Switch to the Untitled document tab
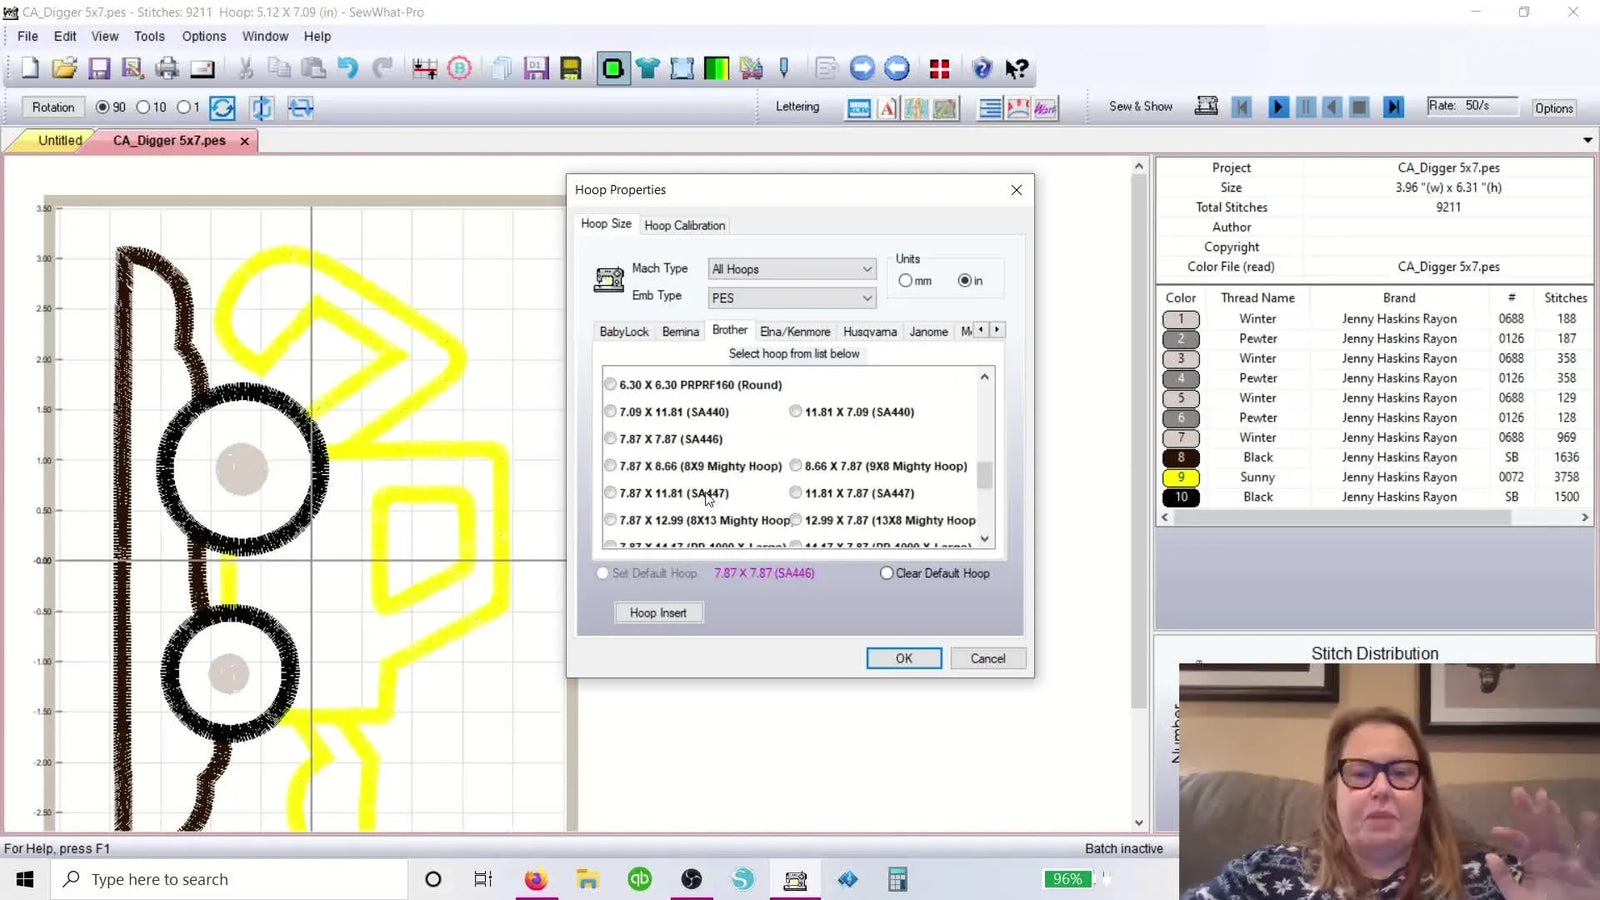Image resolution: width=1600 pixels, height=900 pixels. click(x=60, y=141)
